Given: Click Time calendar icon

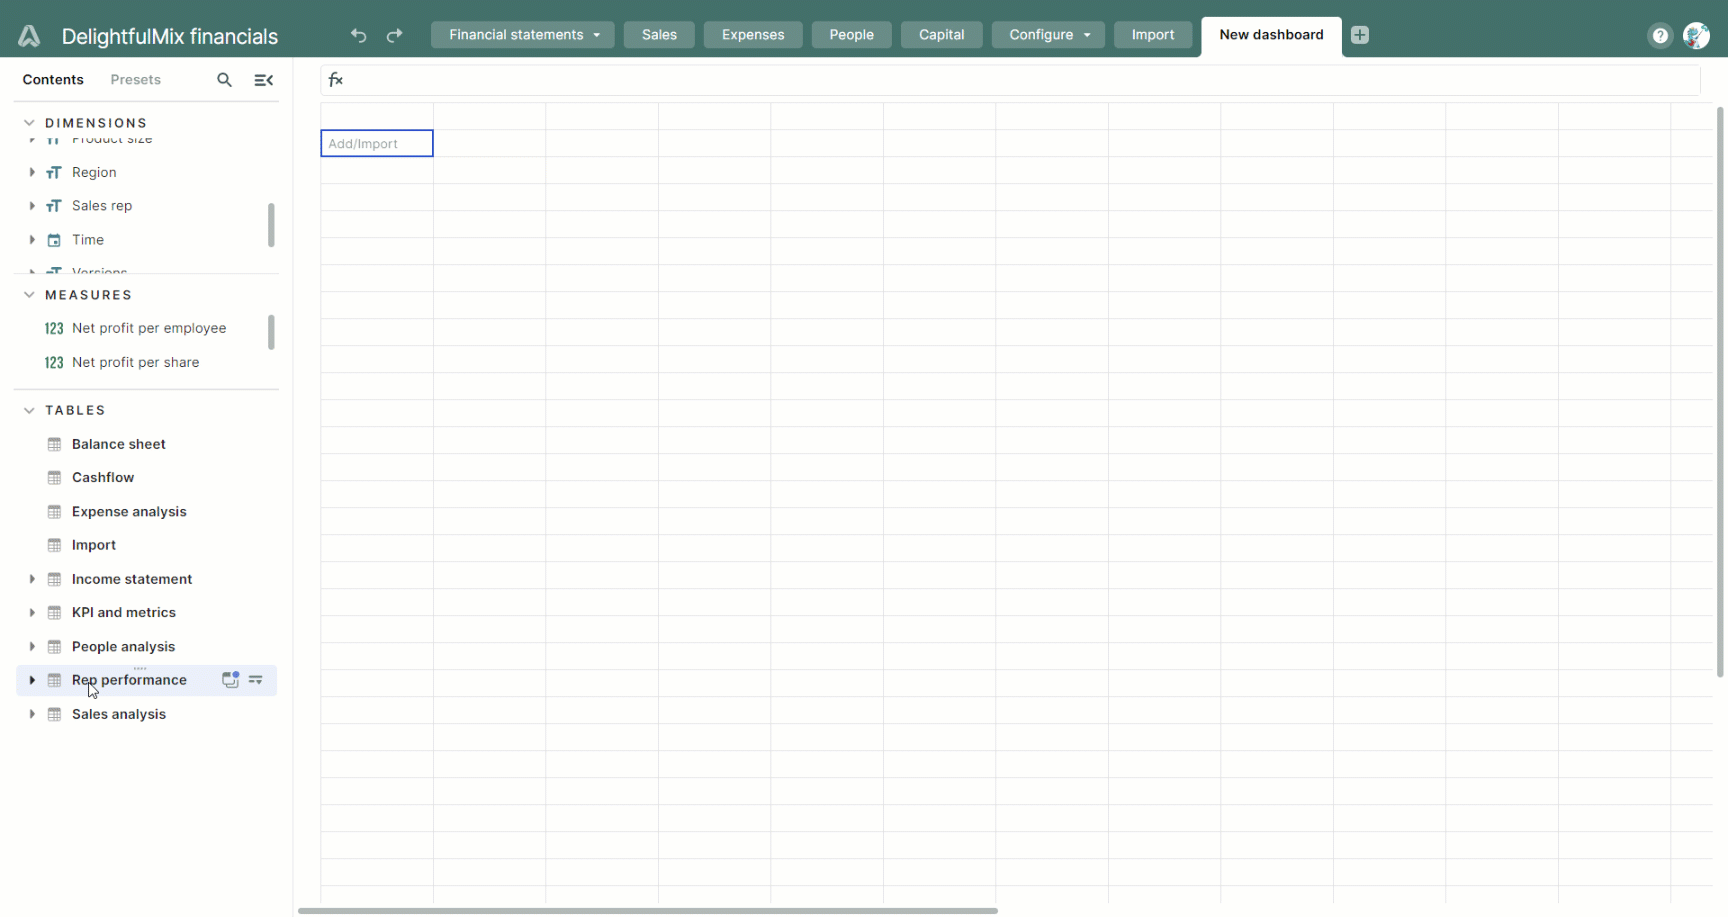Looking at the screenshot, I should pyautogui.click(x=54, y=240).
